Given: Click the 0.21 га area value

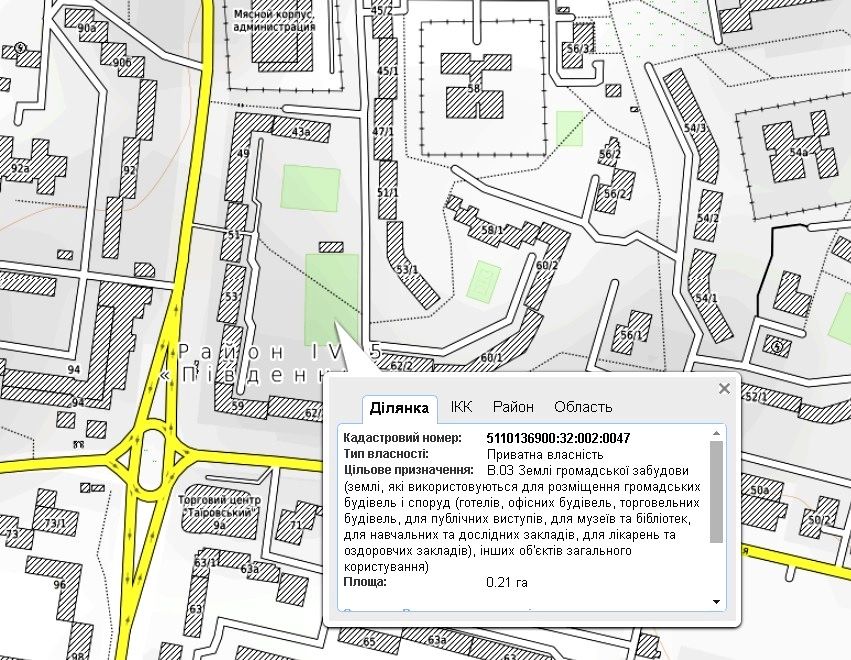Looking at the screenshot, I should click(507, 583).
